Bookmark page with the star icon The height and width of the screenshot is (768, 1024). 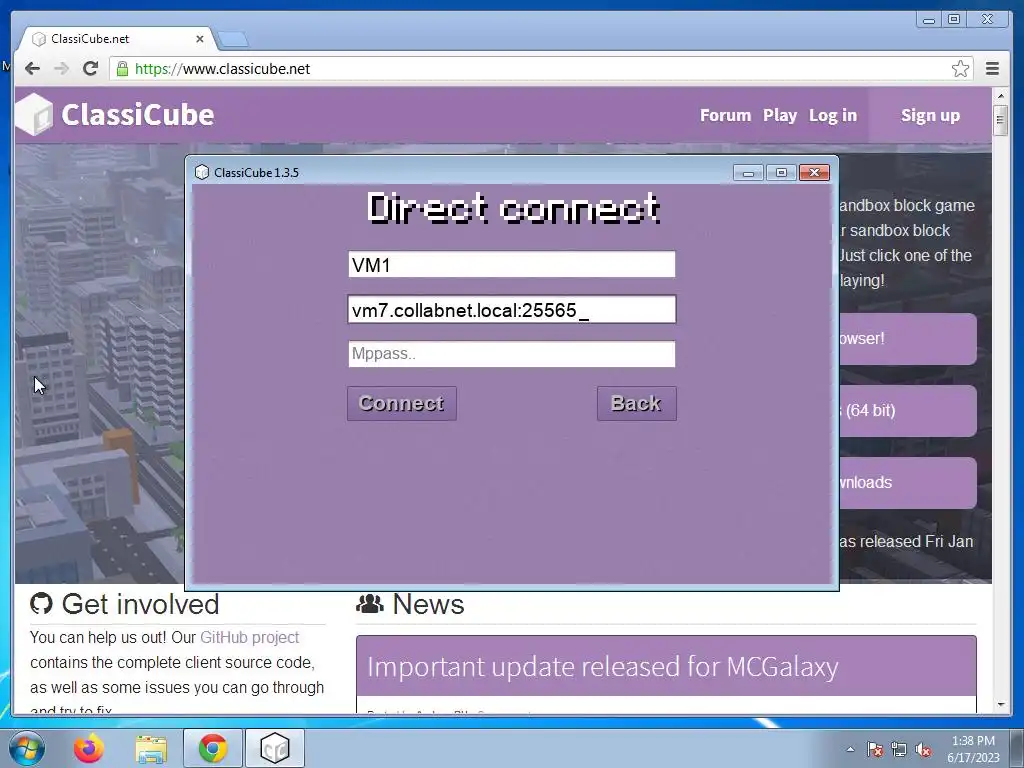pyautogui.click(x=960, y=69)
